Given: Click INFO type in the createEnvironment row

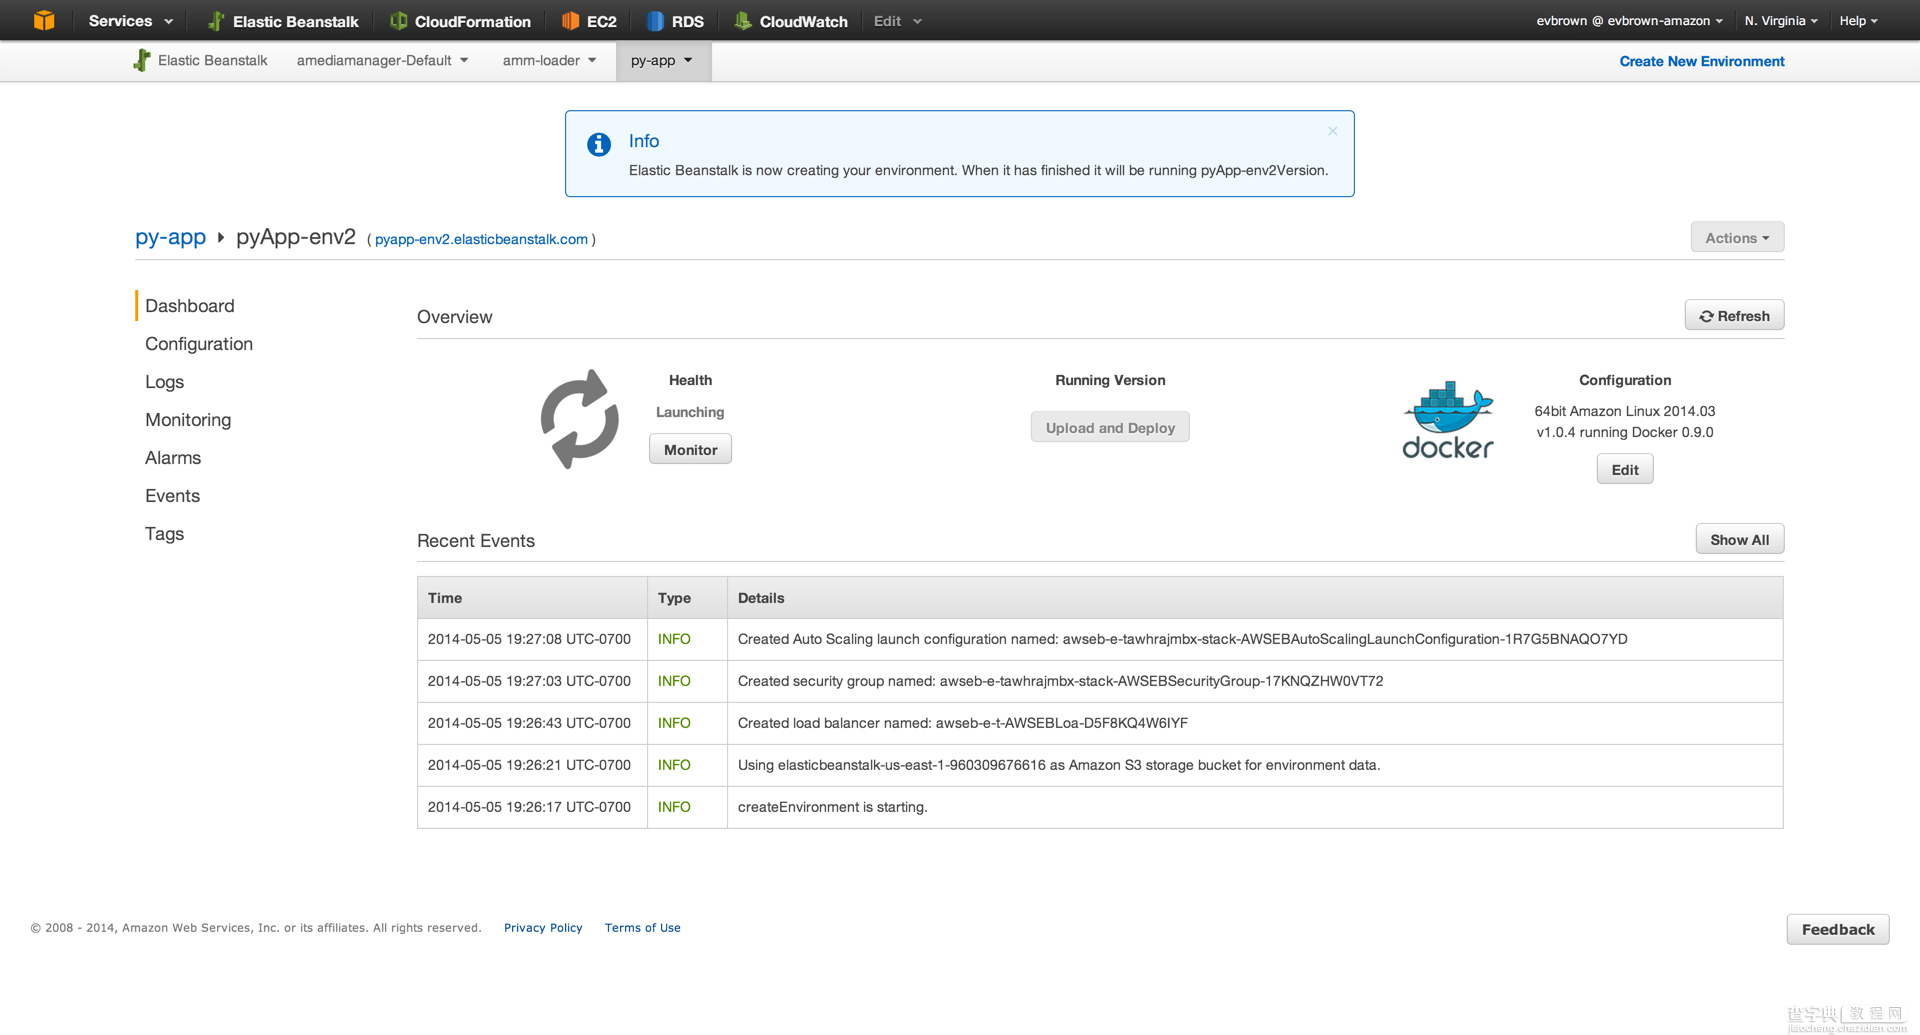Looking at the screenshot, I should click(x=674, y=807).
